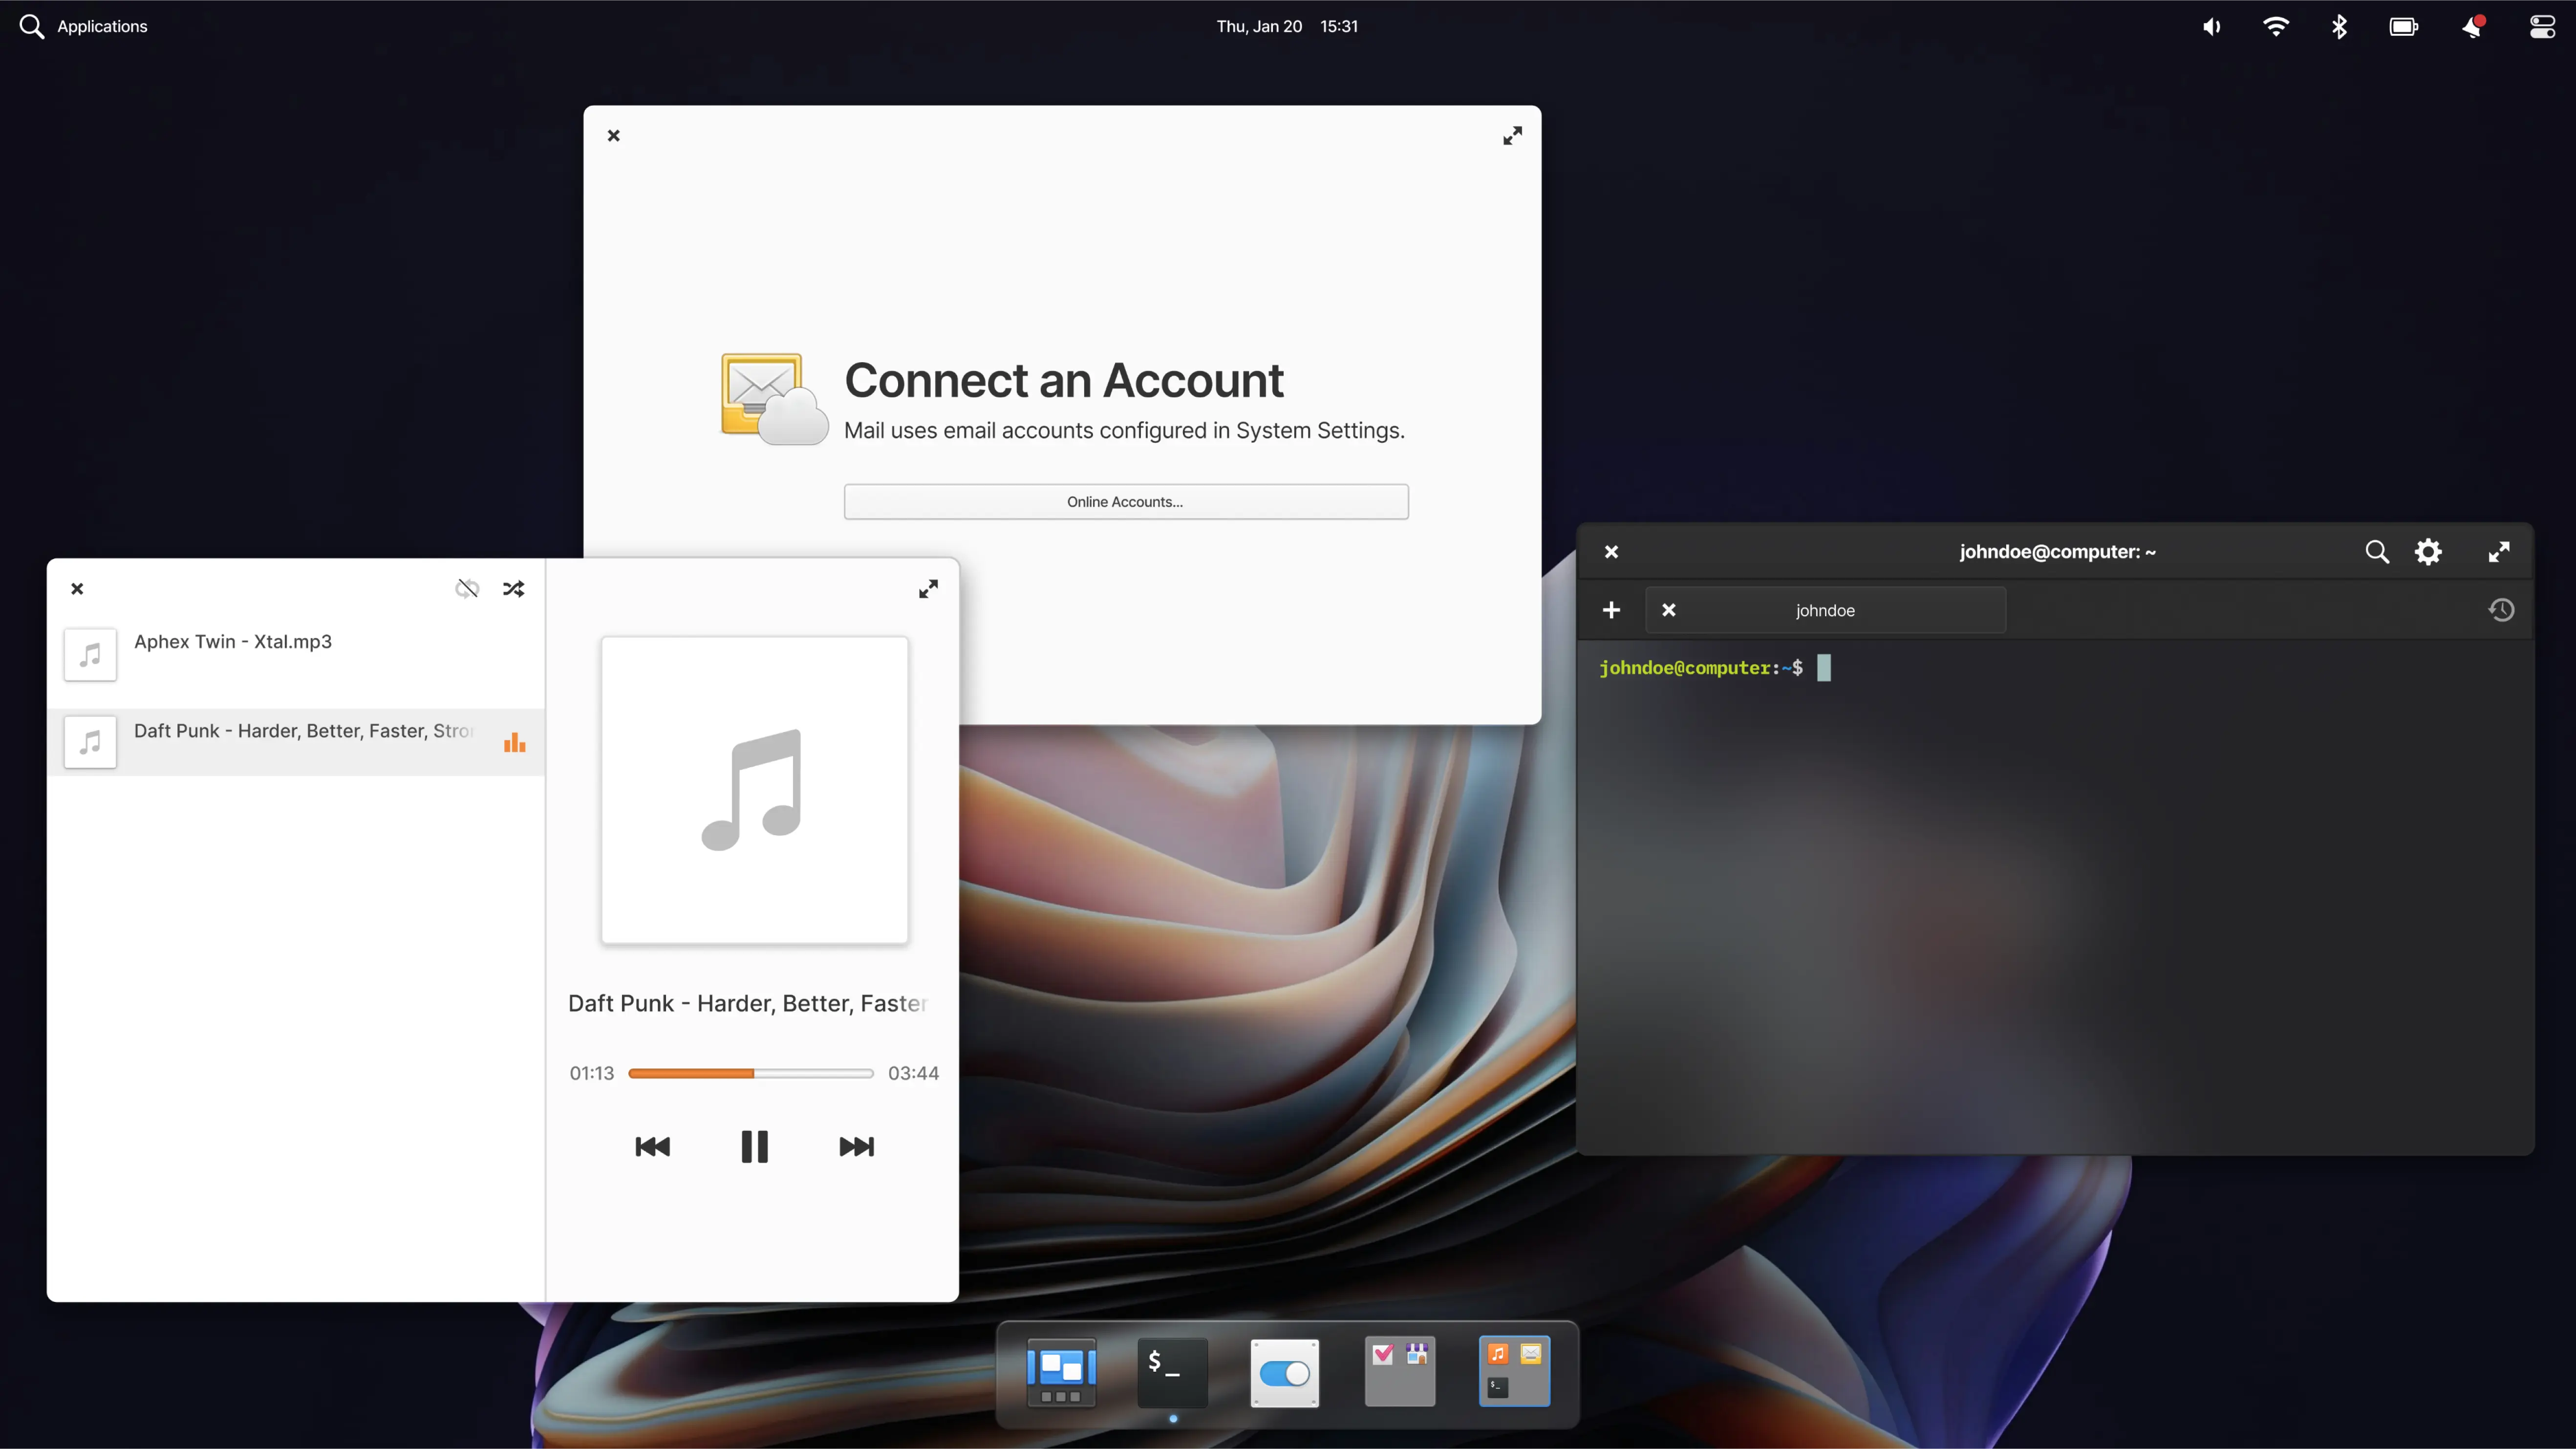Open the quick settings toggle indicator

[2542, 27]
